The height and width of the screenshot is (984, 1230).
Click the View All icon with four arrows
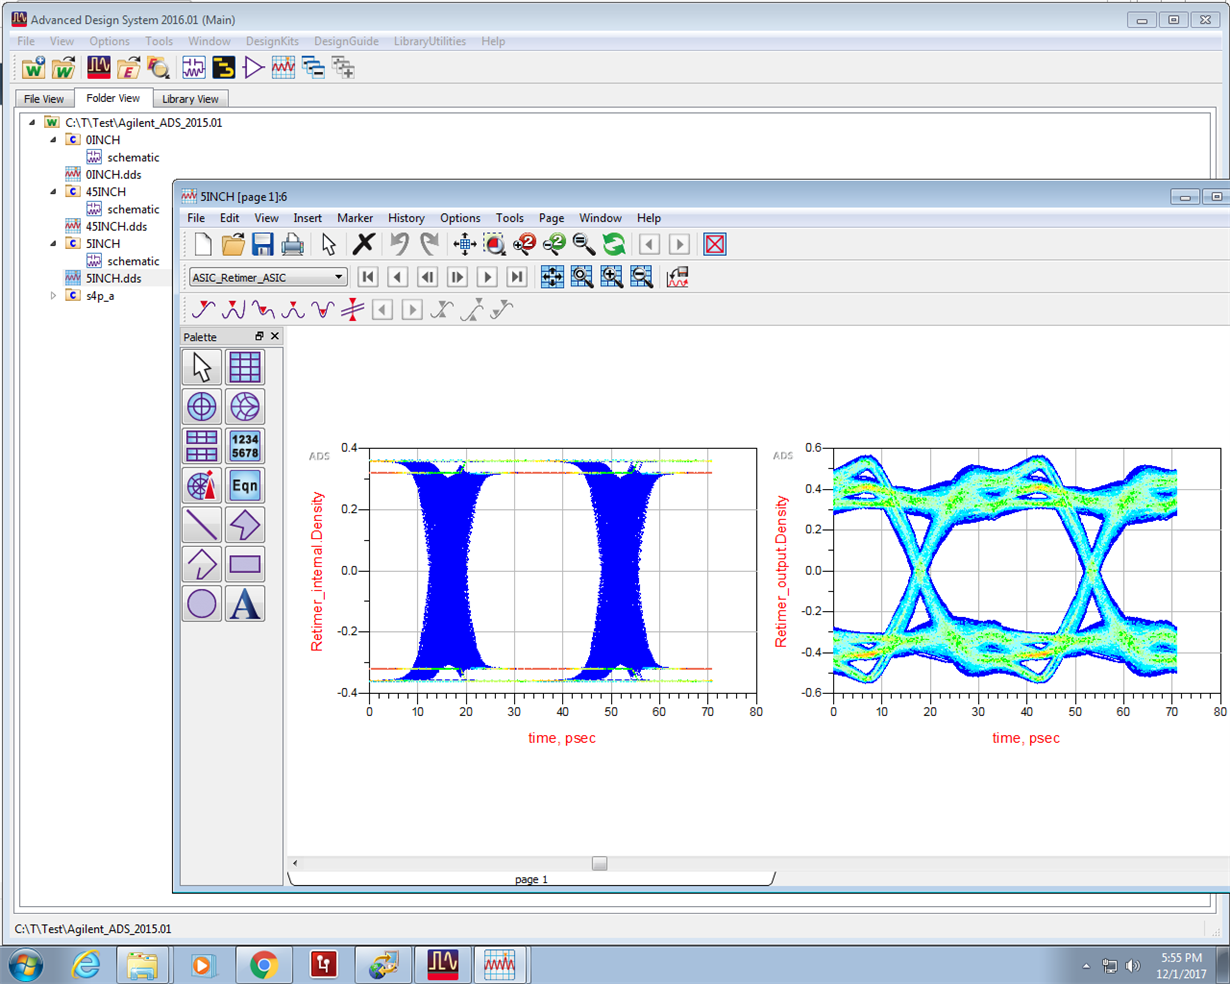click(464, 244)
